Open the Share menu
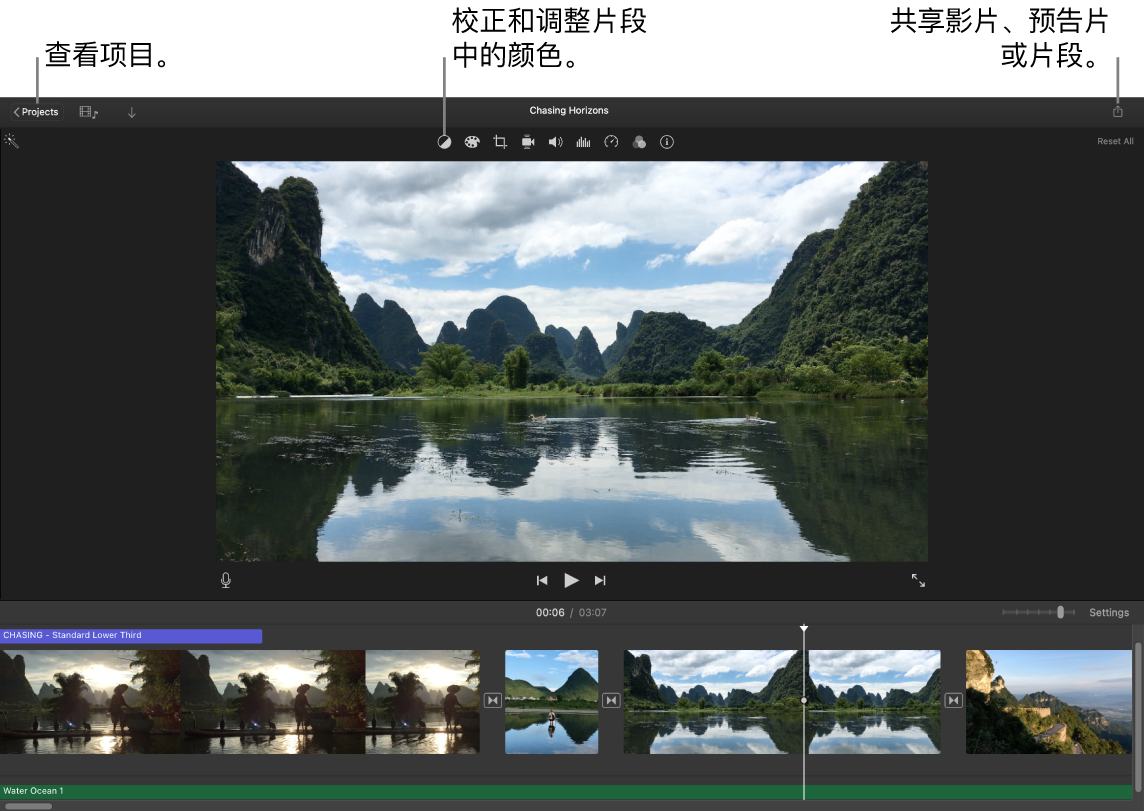The height and width of the screenshot is (811, 1144). coord(1117,111)
